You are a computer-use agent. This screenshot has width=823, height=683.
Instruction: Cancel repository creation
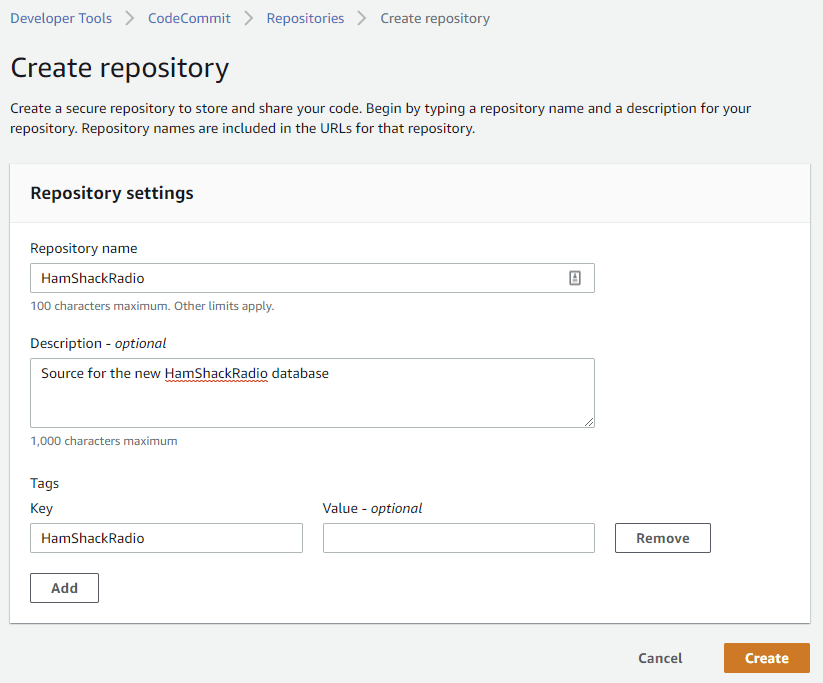click(660, 658)
